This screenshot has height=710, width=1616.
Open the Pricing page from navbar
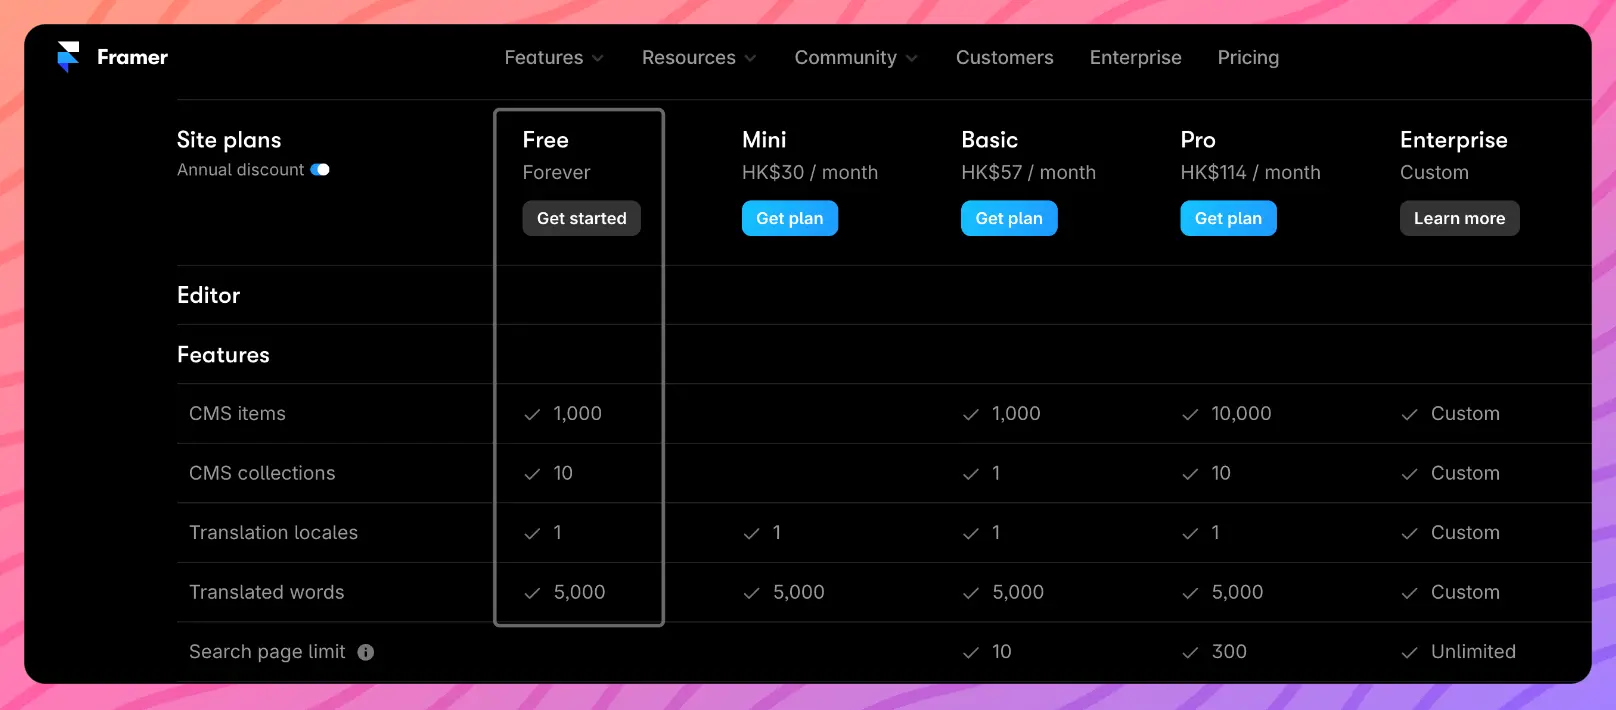[1247, 58]
